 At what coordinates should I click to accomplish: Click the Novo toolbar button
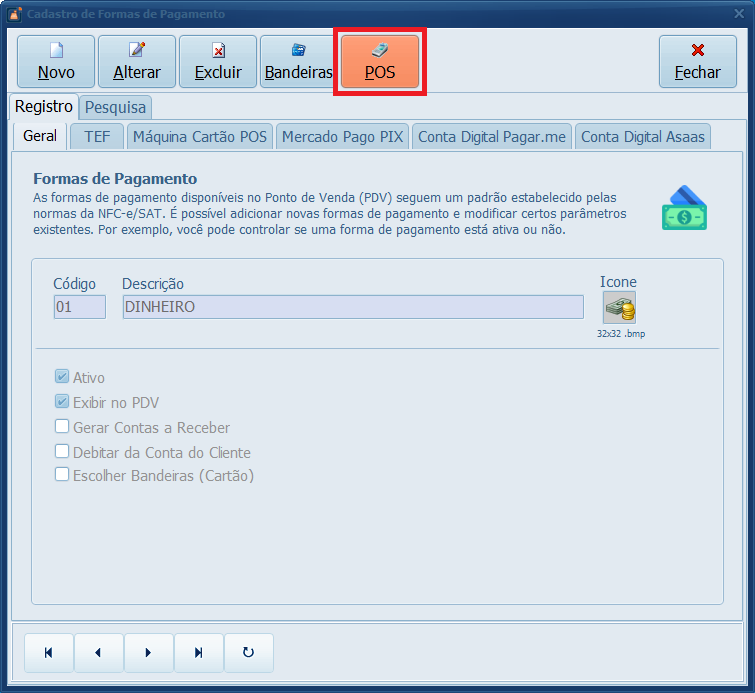click(56, 62)
